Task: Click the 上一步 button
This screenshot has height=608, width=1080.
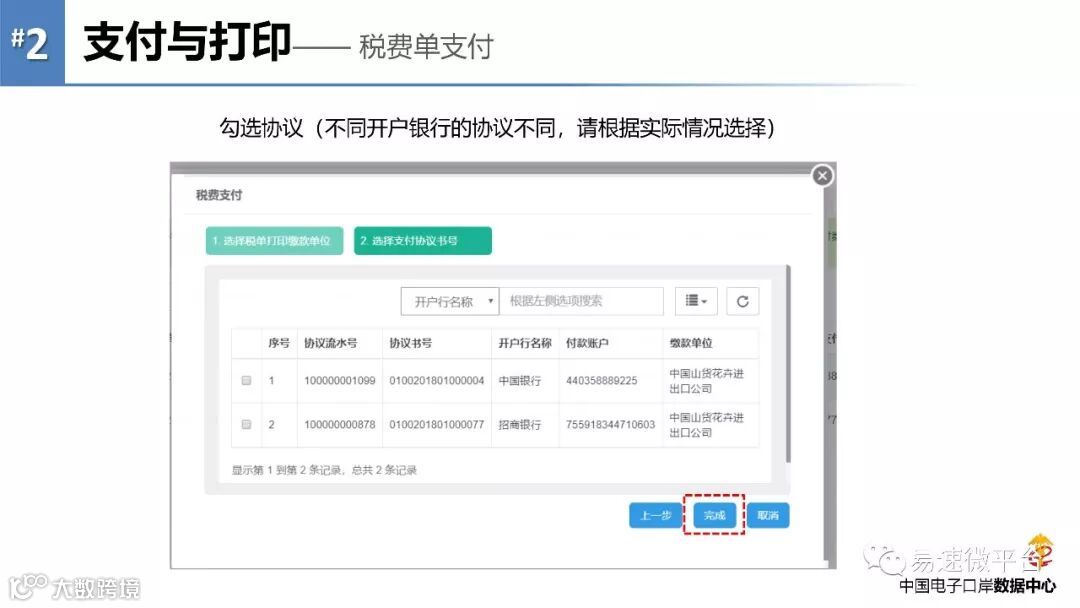Action: click(x=655, y=515)
